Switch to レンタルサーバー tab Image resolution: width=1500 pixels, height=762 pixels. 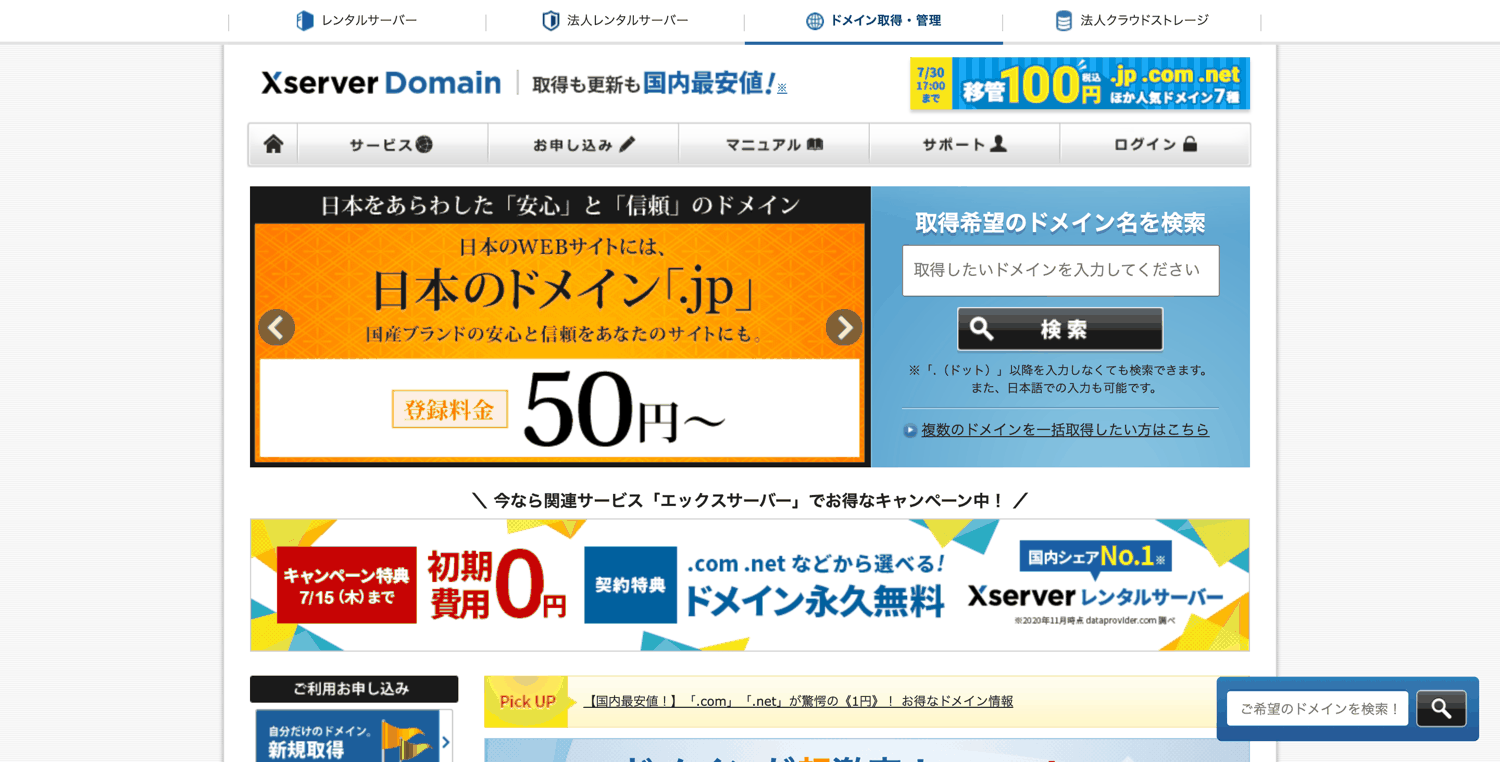pyautogui.click(x=357, y=21)
